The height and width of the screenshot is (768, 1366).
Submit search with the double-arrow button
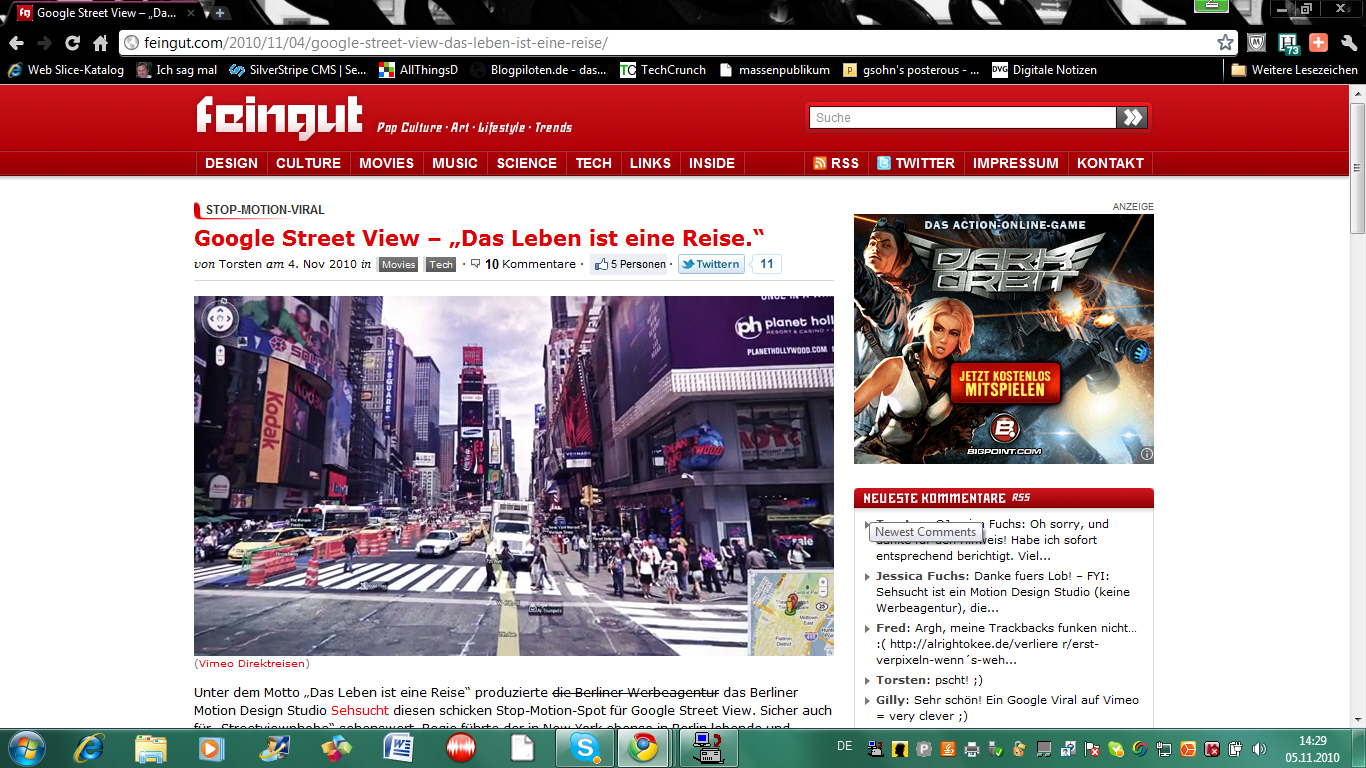tap(1132, 117)
